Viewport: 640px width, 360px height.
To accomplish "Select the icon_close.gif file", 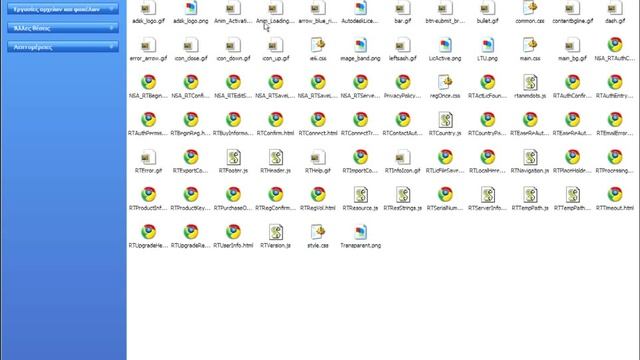I will 191,45.
